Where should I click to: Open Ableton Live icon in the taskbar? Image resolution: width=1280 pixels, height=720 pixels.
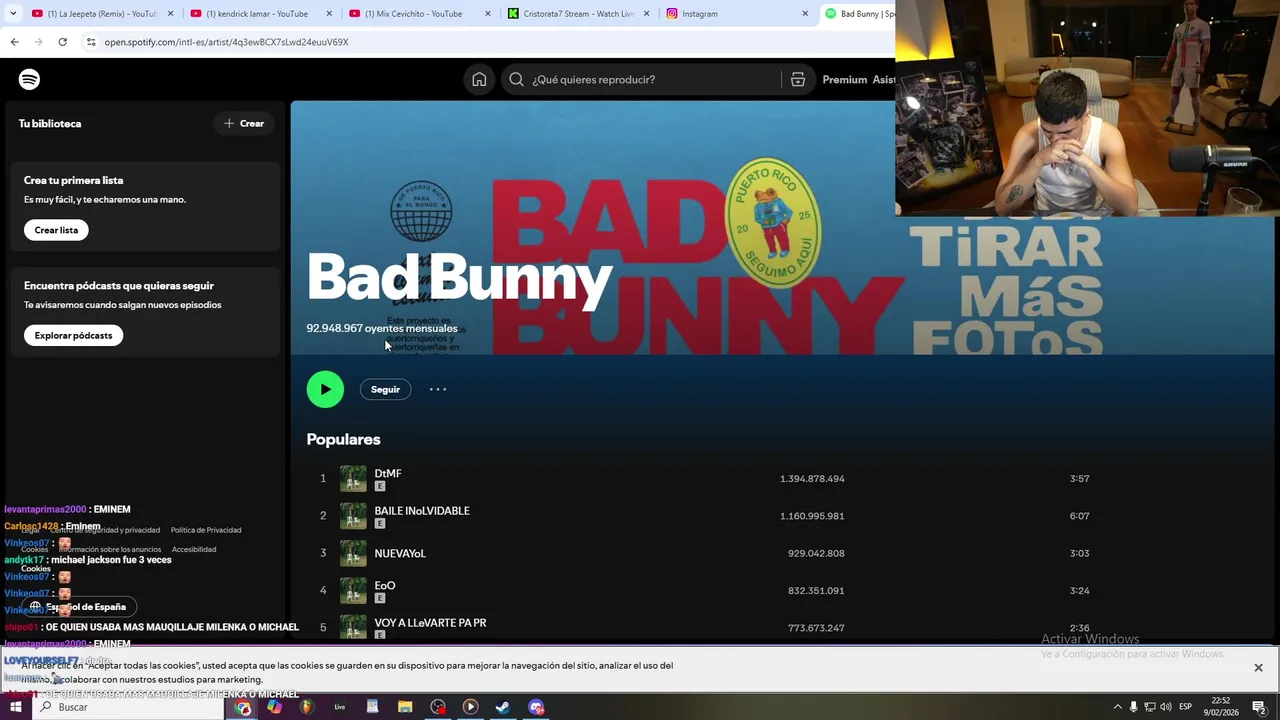click(340, 707)
